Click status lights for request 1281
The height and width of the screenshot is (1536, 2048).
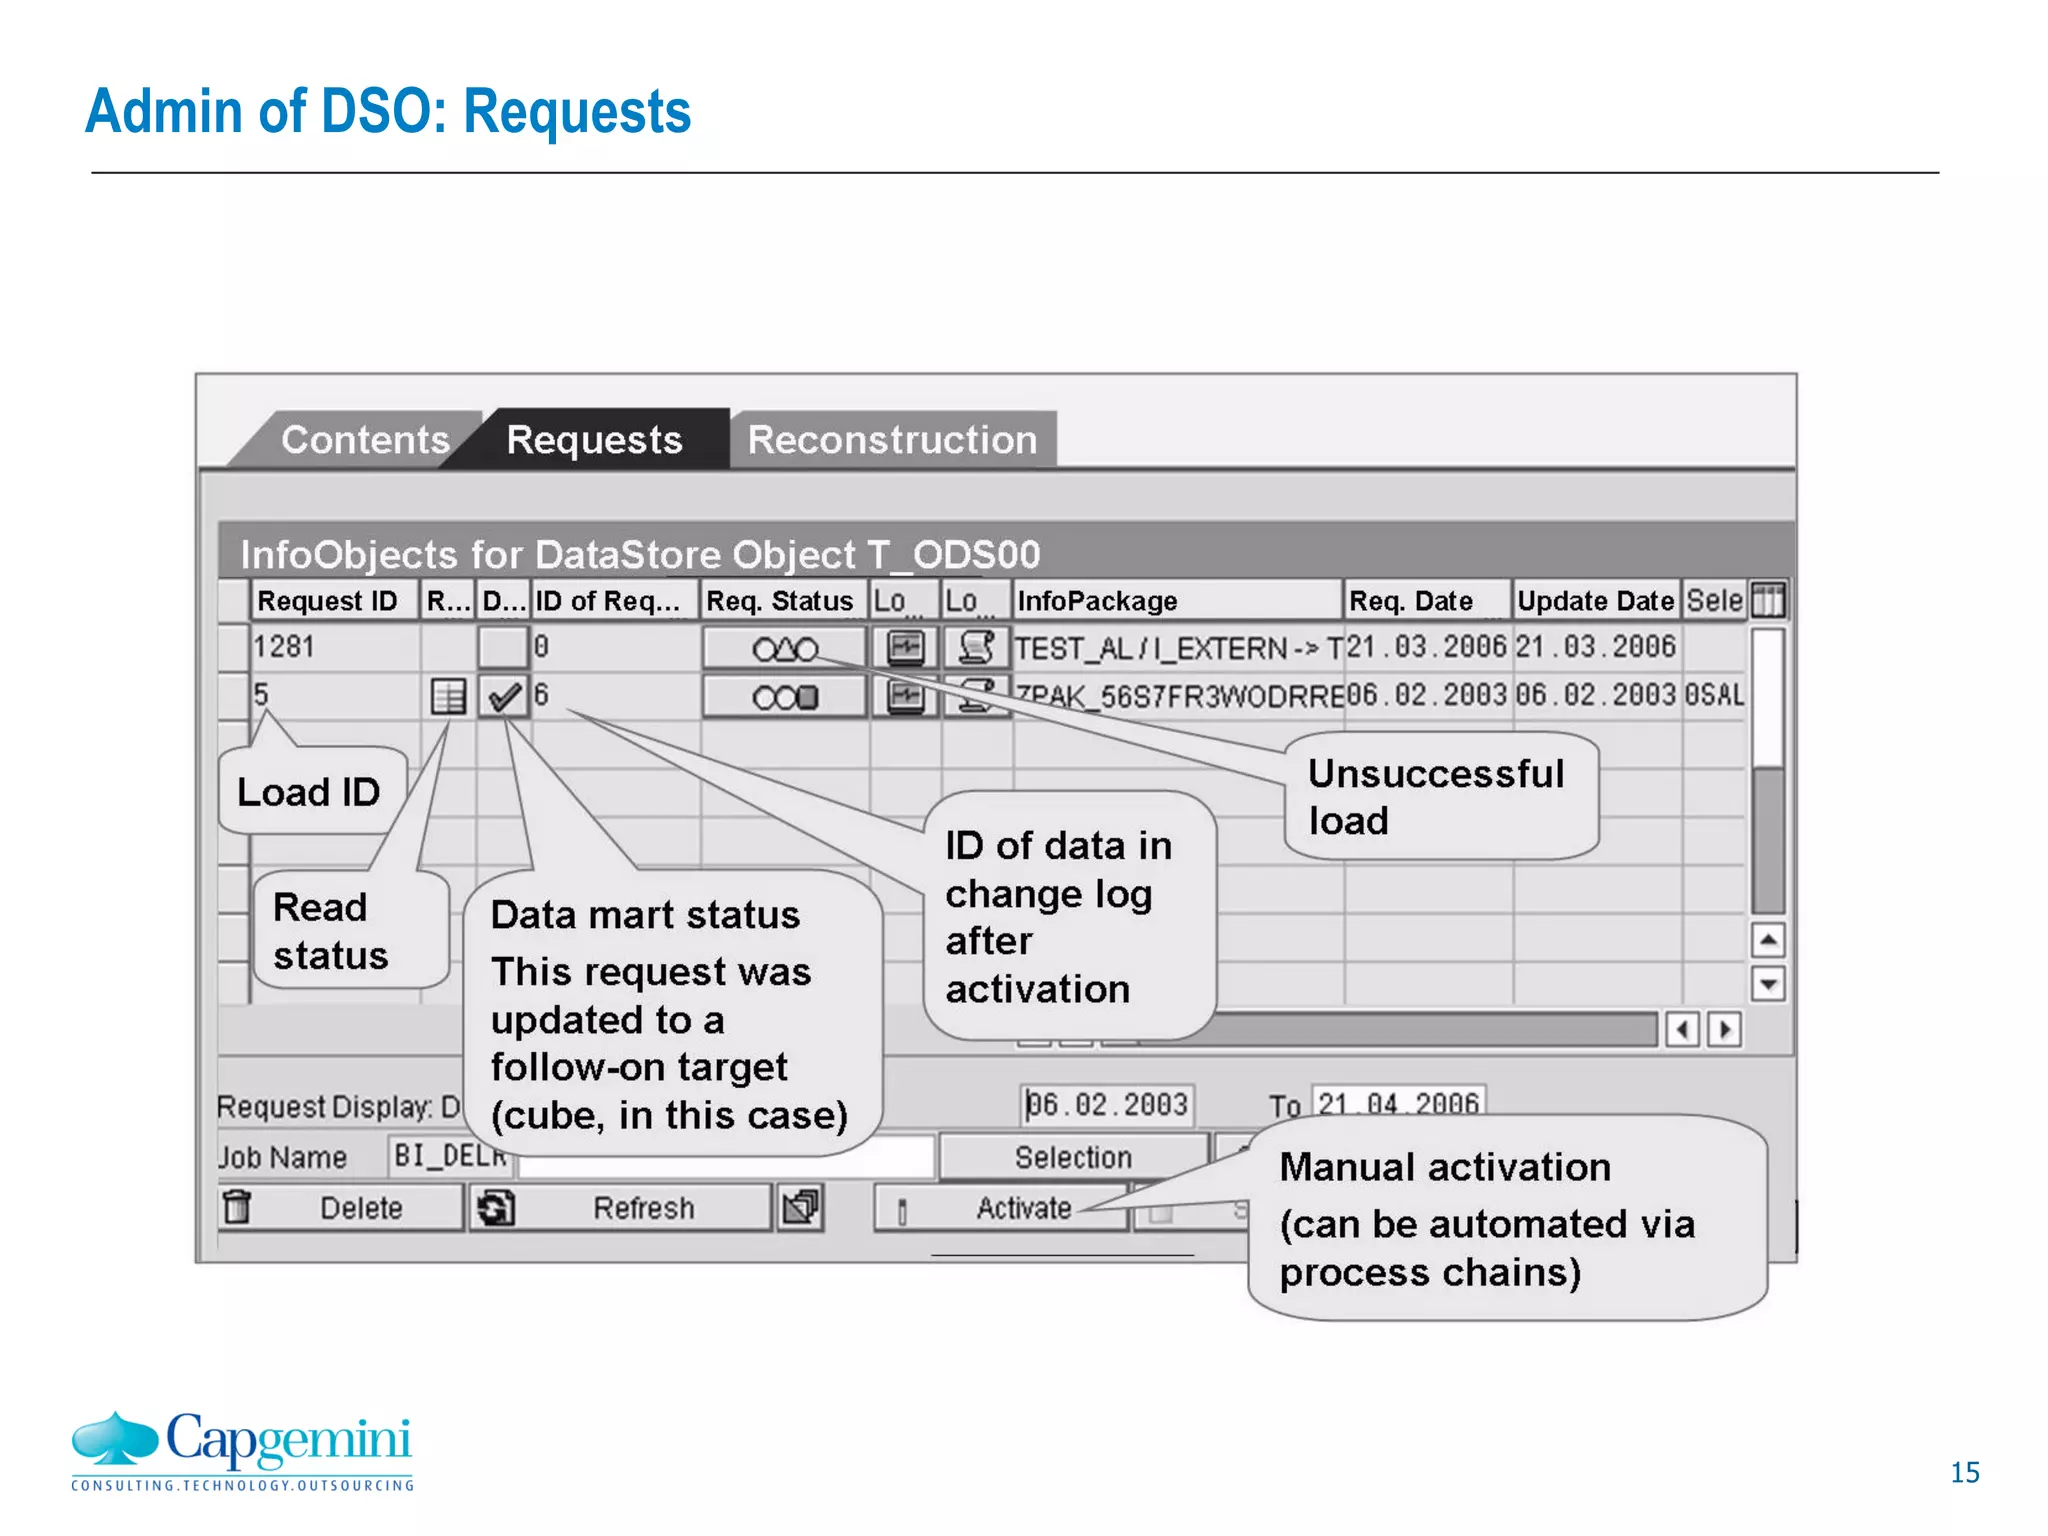click(785, 649)
